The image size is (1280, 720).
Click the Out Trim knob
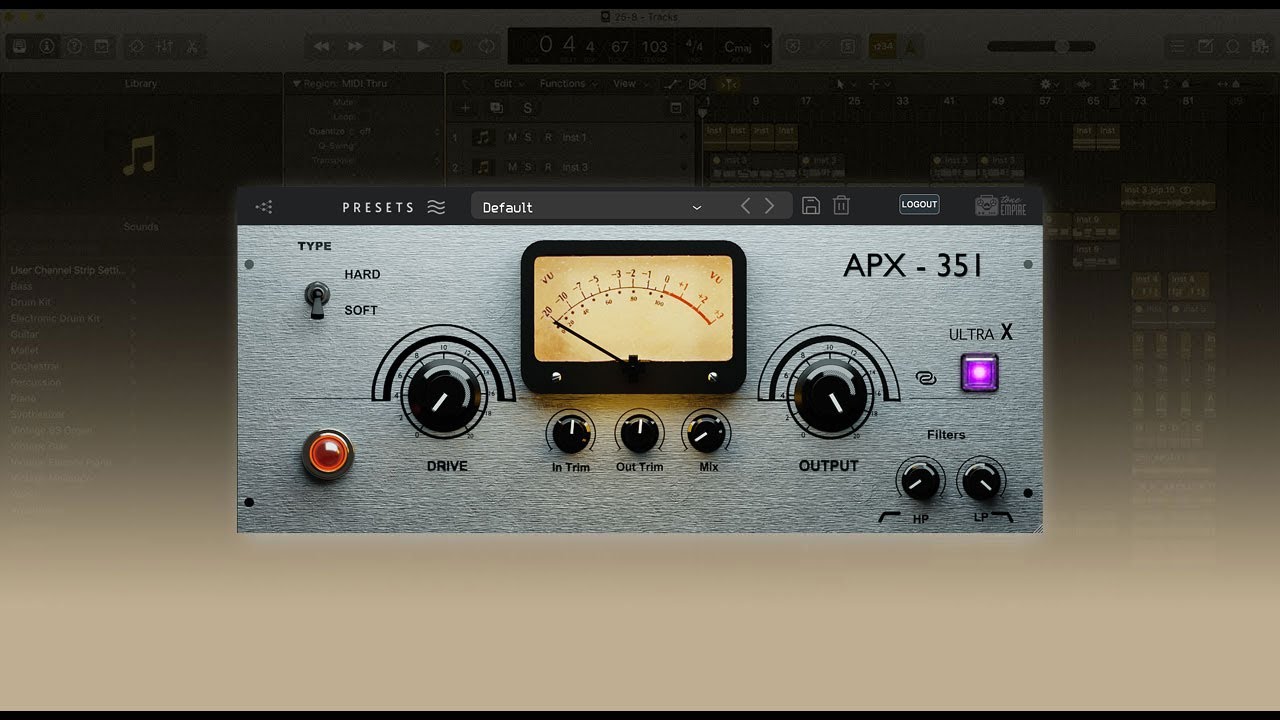pyautogui.click(x=639, y=434)
